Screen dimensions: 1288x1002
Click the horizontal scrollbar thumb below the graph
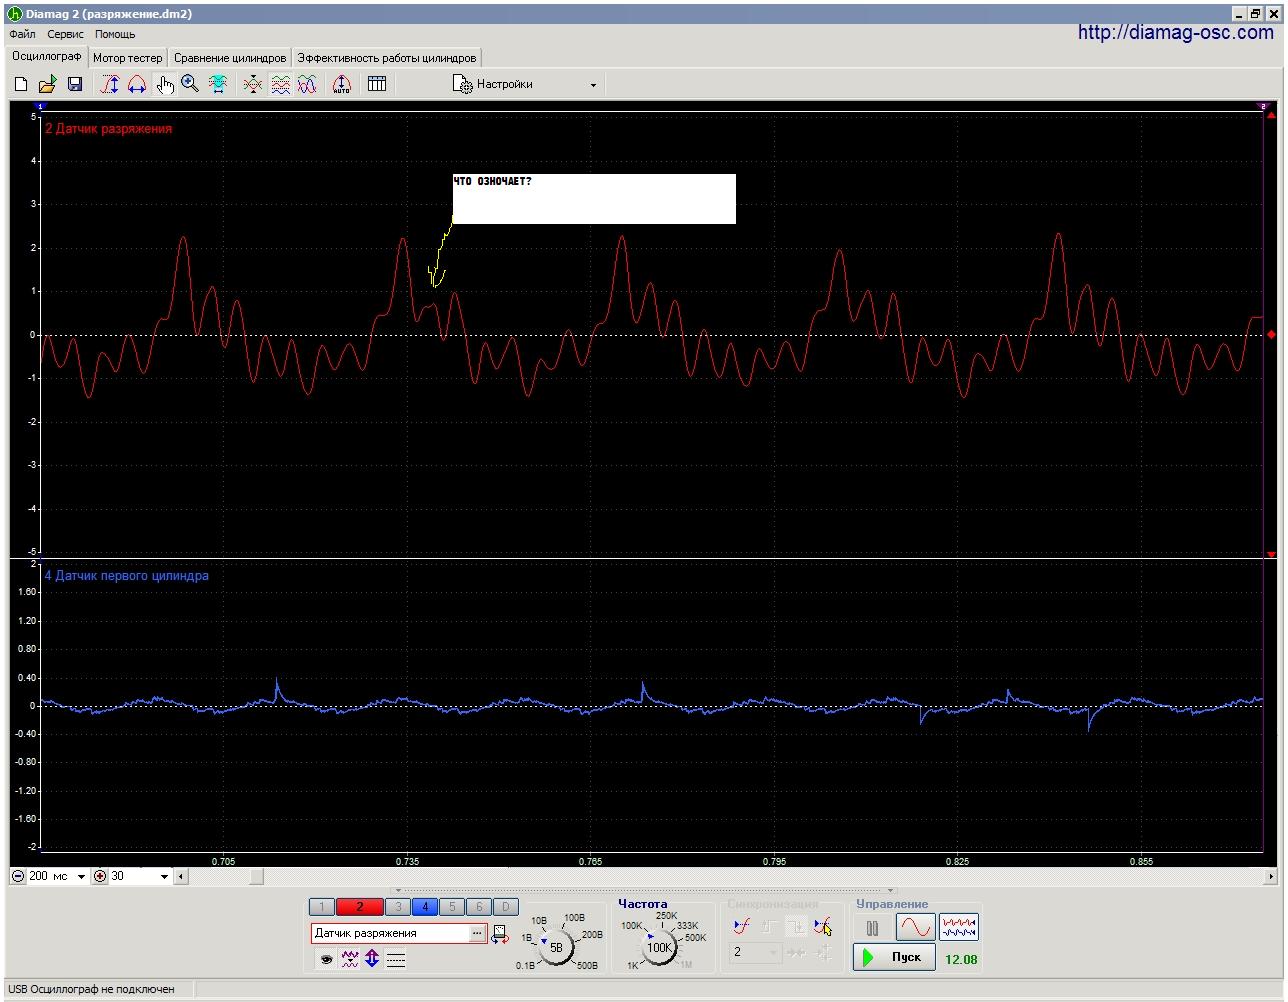point(257,877)
